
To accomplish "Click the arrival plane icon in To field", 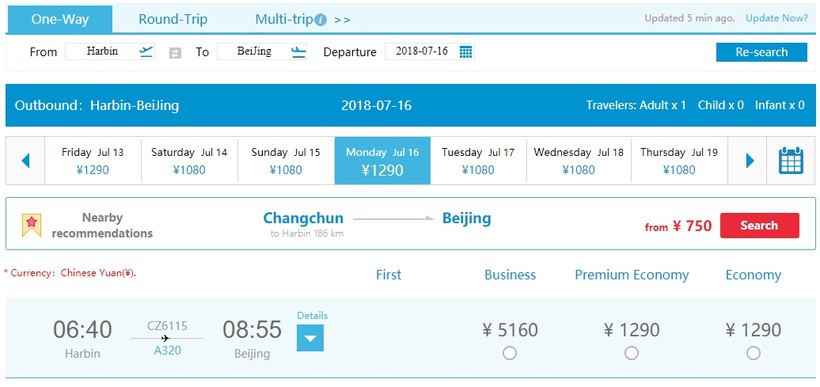I will tap(299, 52).
